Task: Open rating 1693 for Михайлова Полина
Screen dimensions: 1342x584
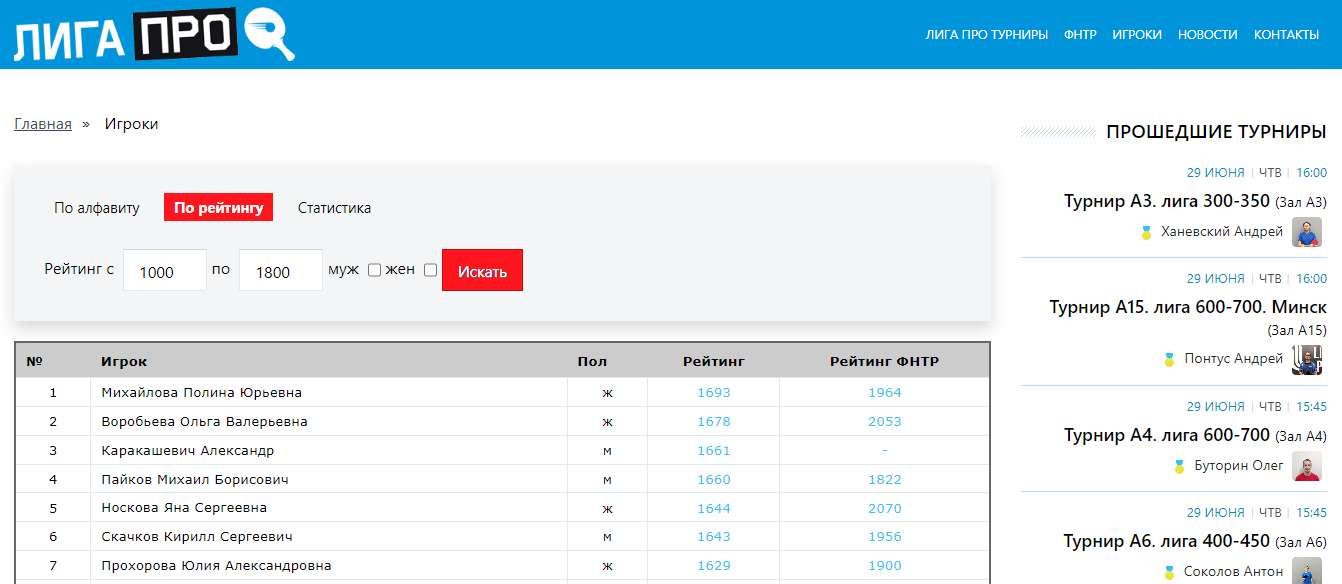Action: click(x=714, y=393)
